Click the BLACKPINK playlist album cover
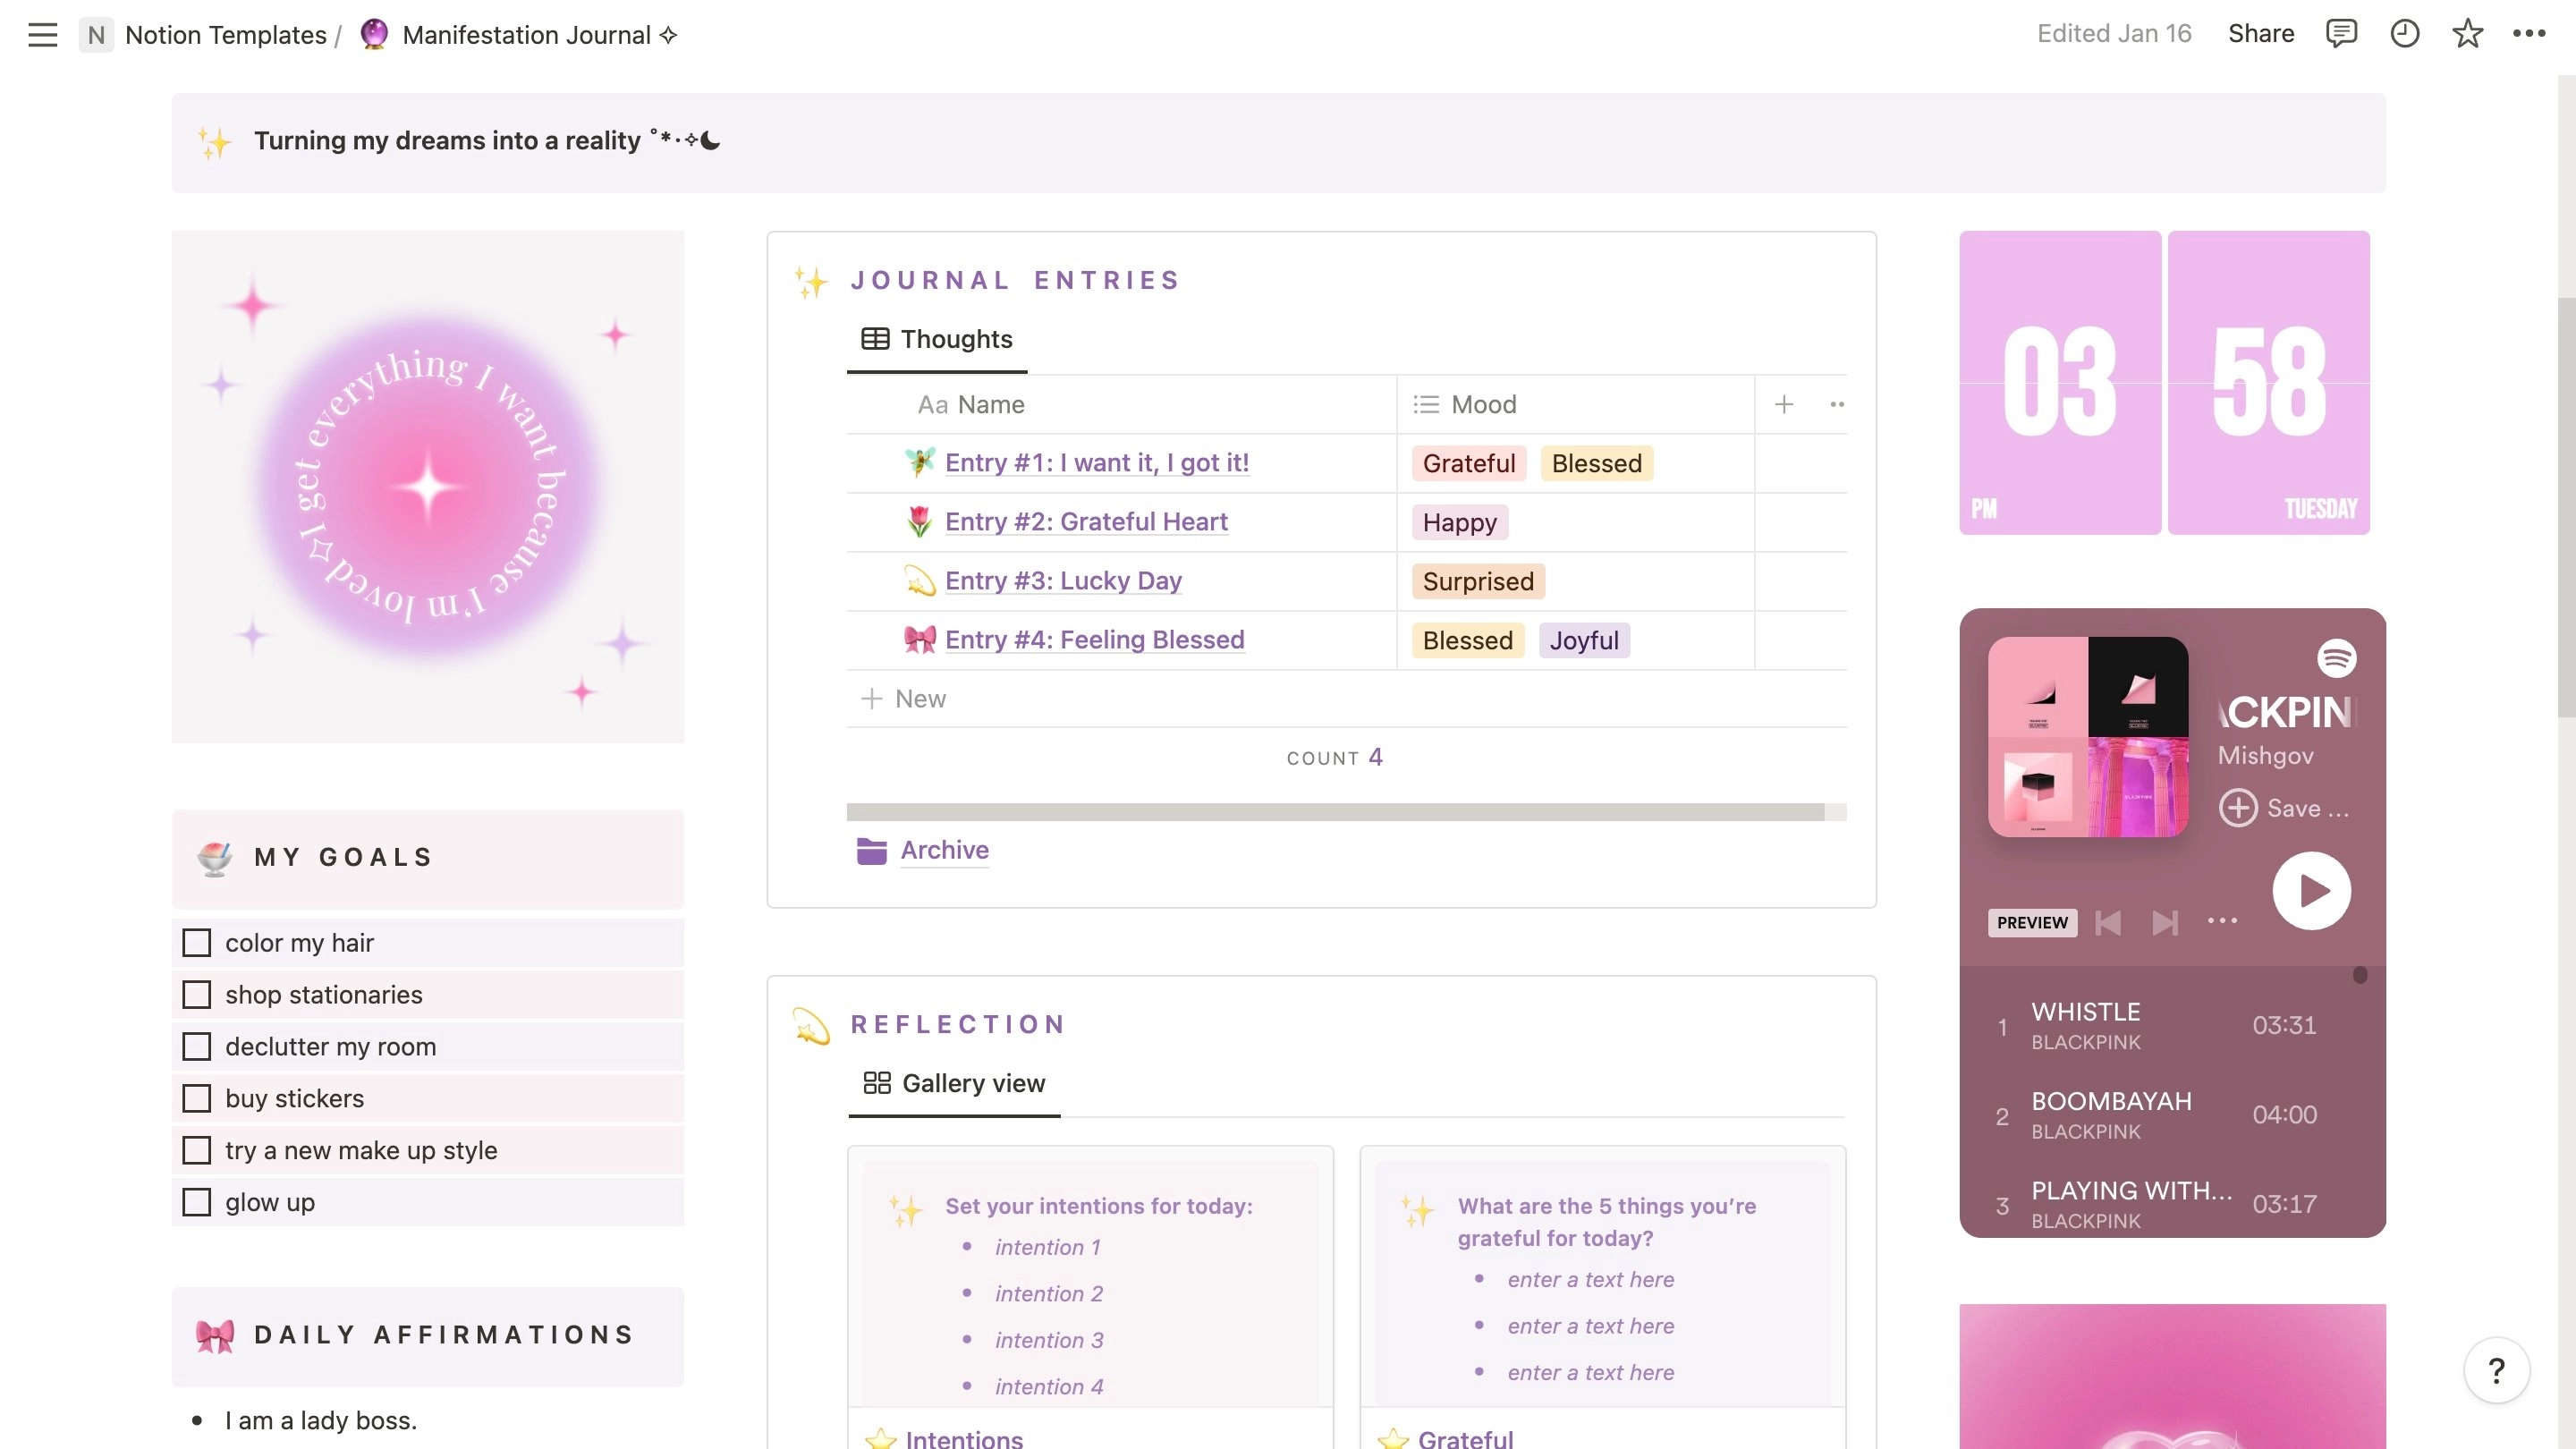The width and height of the screenshot is (2576, 1449). [2088, 737]
